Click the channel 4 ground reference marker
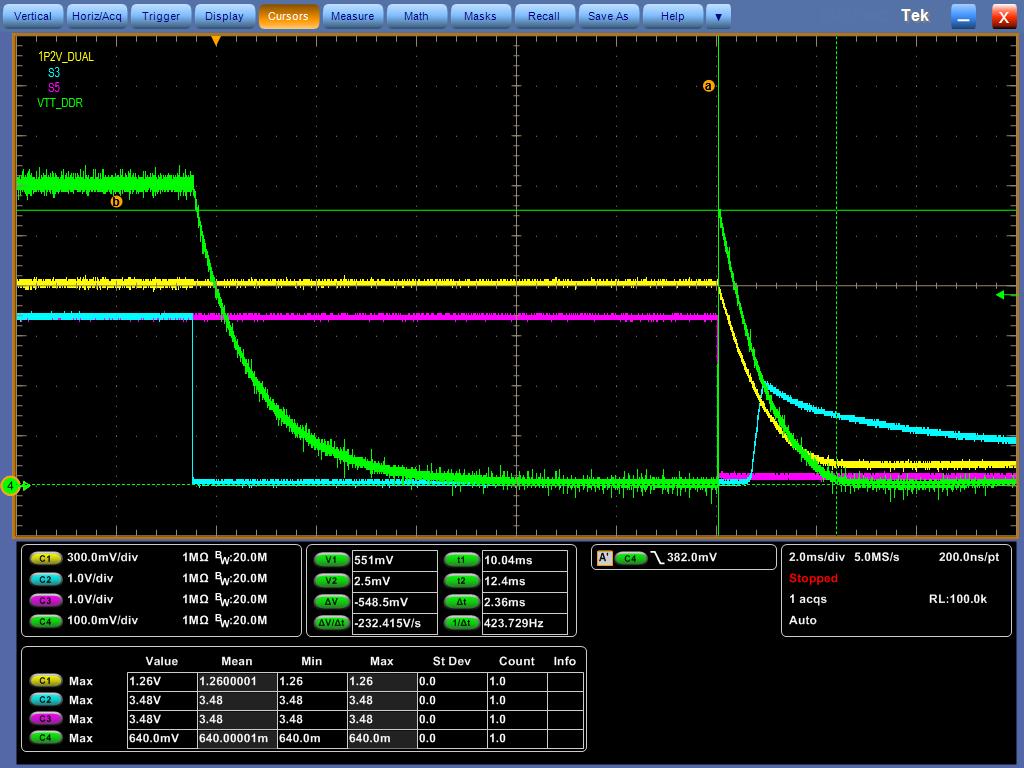This screenshot has width=1024, height=768. pyautogui.click(x=10, y=485)
